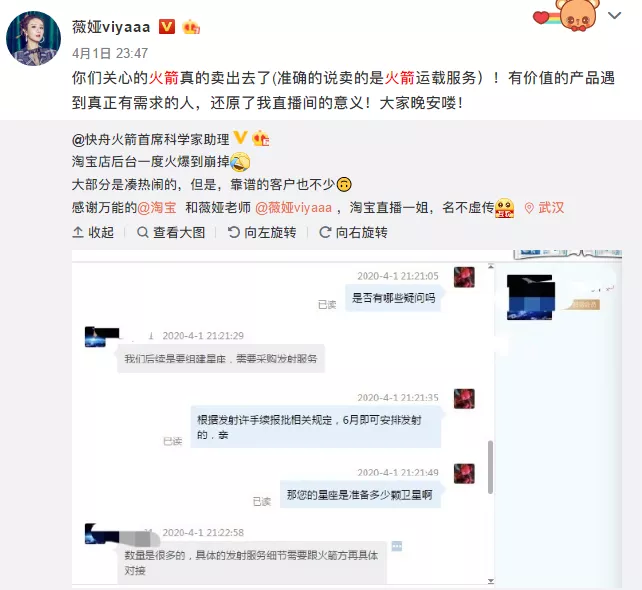
Task: Open 查看大图 to view full image
Action: 171,233
